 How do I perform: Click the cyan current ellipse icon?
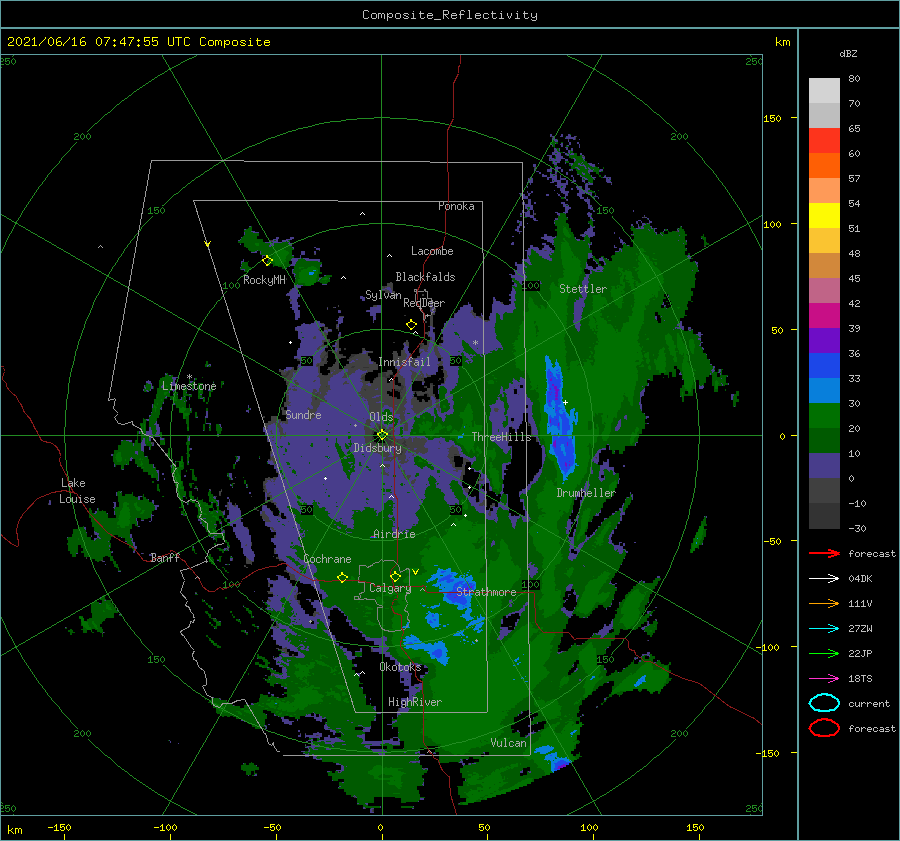click(x=824, y=703)
